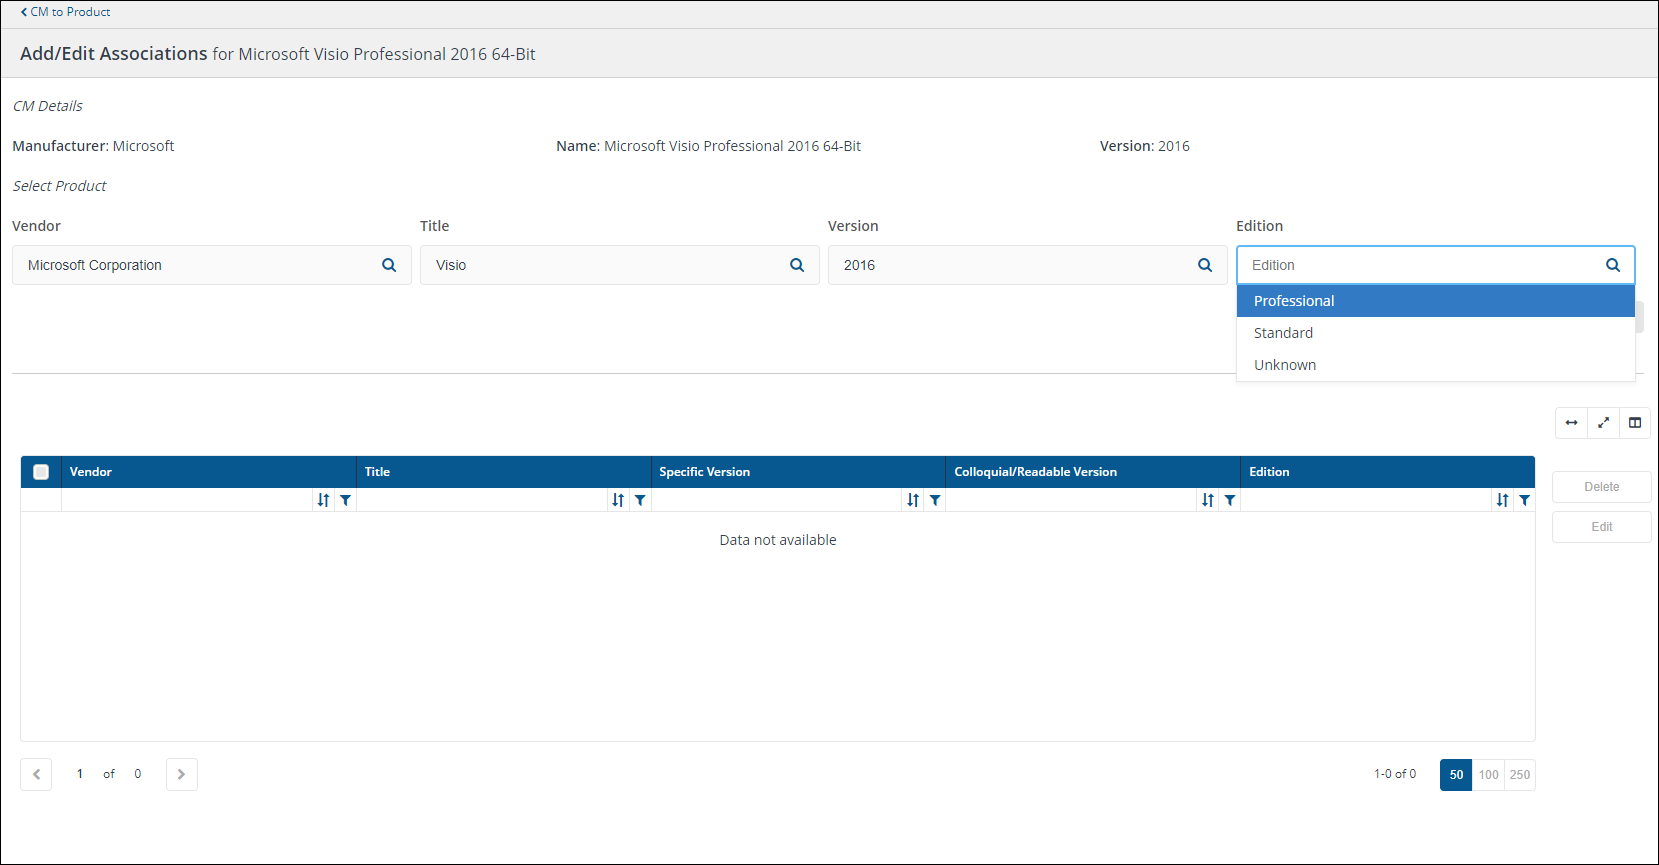Viewport: 1659px width, 865px height.
Task: Filter the Edition column
Action: tap(1524, 500)
